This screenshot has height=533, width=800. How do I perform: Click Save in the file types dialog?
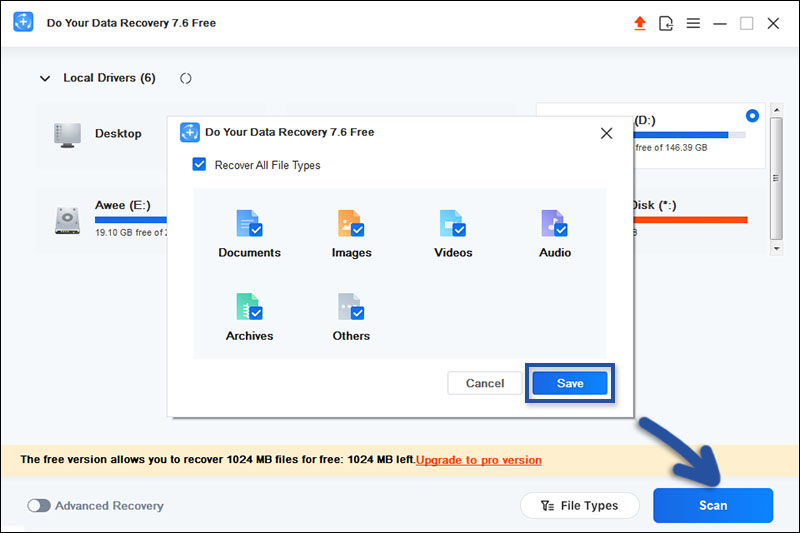570,383
